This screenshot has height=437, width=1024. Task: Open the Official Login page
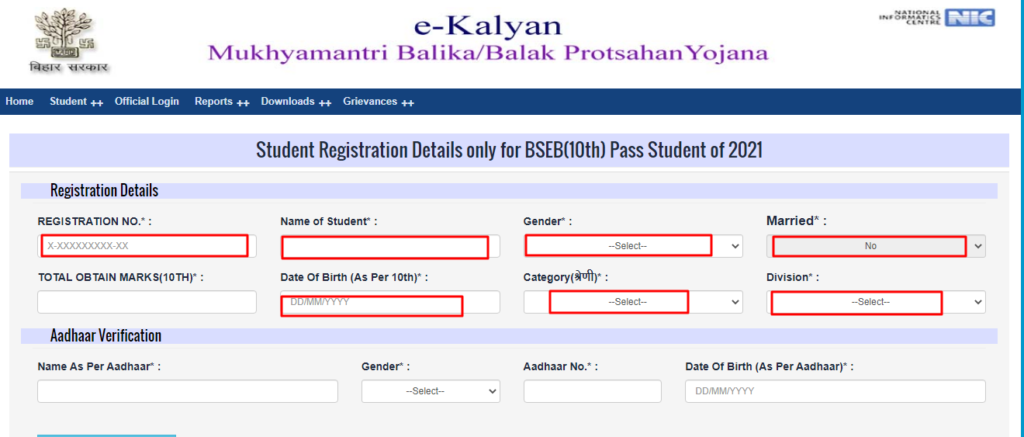(x=147, y=101)
